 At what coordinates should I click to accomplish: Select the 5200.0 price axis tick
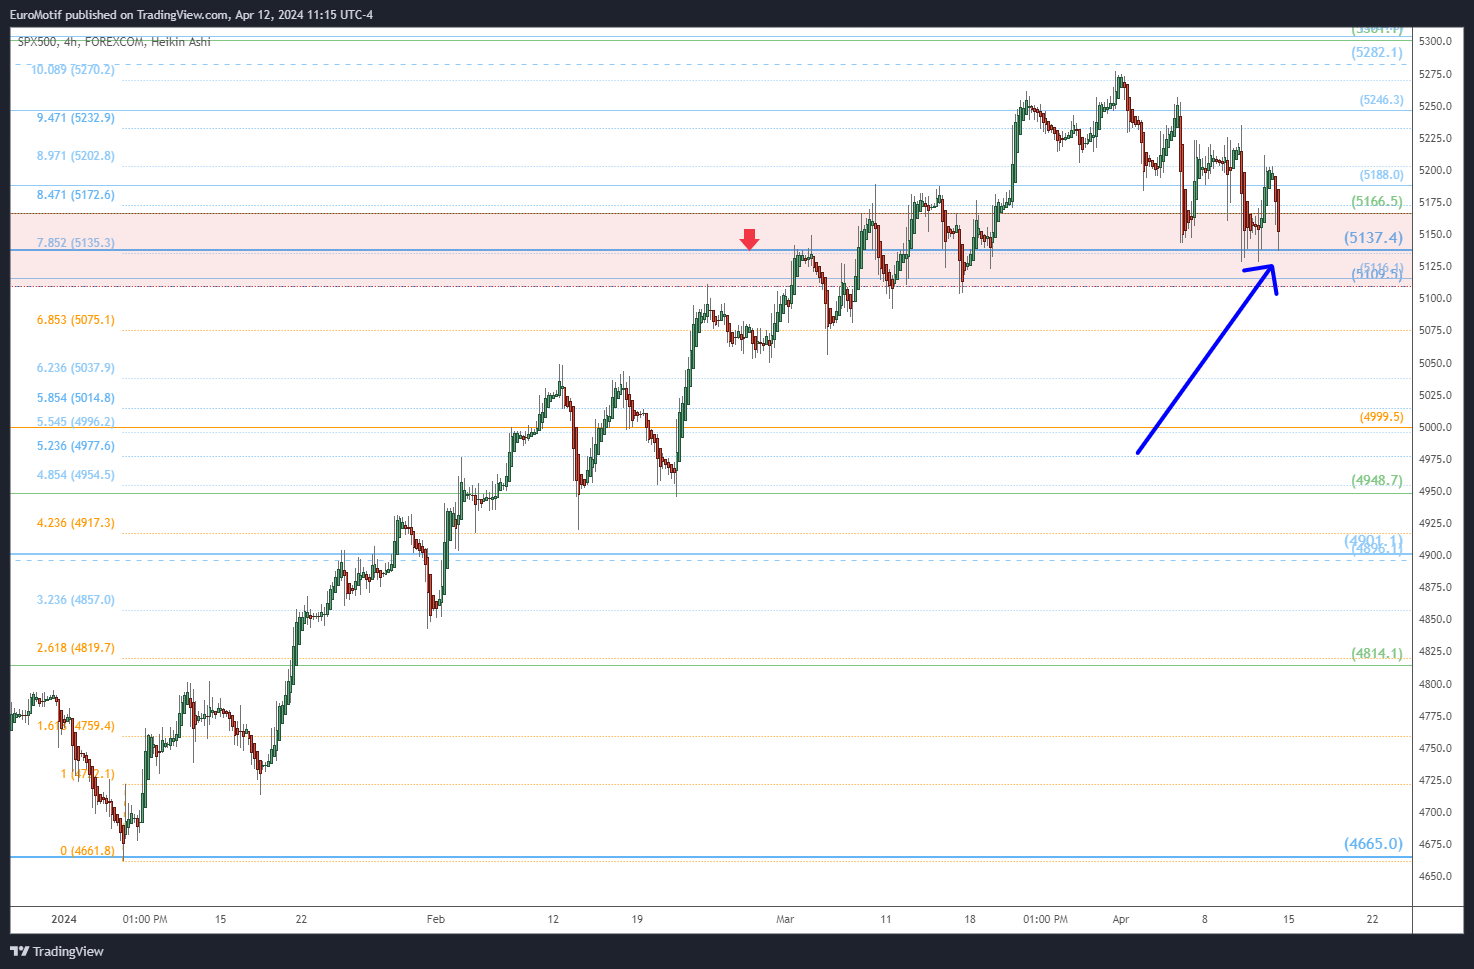click(1435, 170)
